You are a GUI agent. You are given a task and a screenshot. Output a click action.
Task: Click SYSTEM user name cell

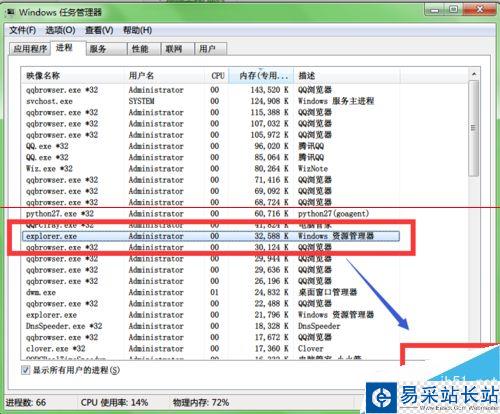[141, 101]
